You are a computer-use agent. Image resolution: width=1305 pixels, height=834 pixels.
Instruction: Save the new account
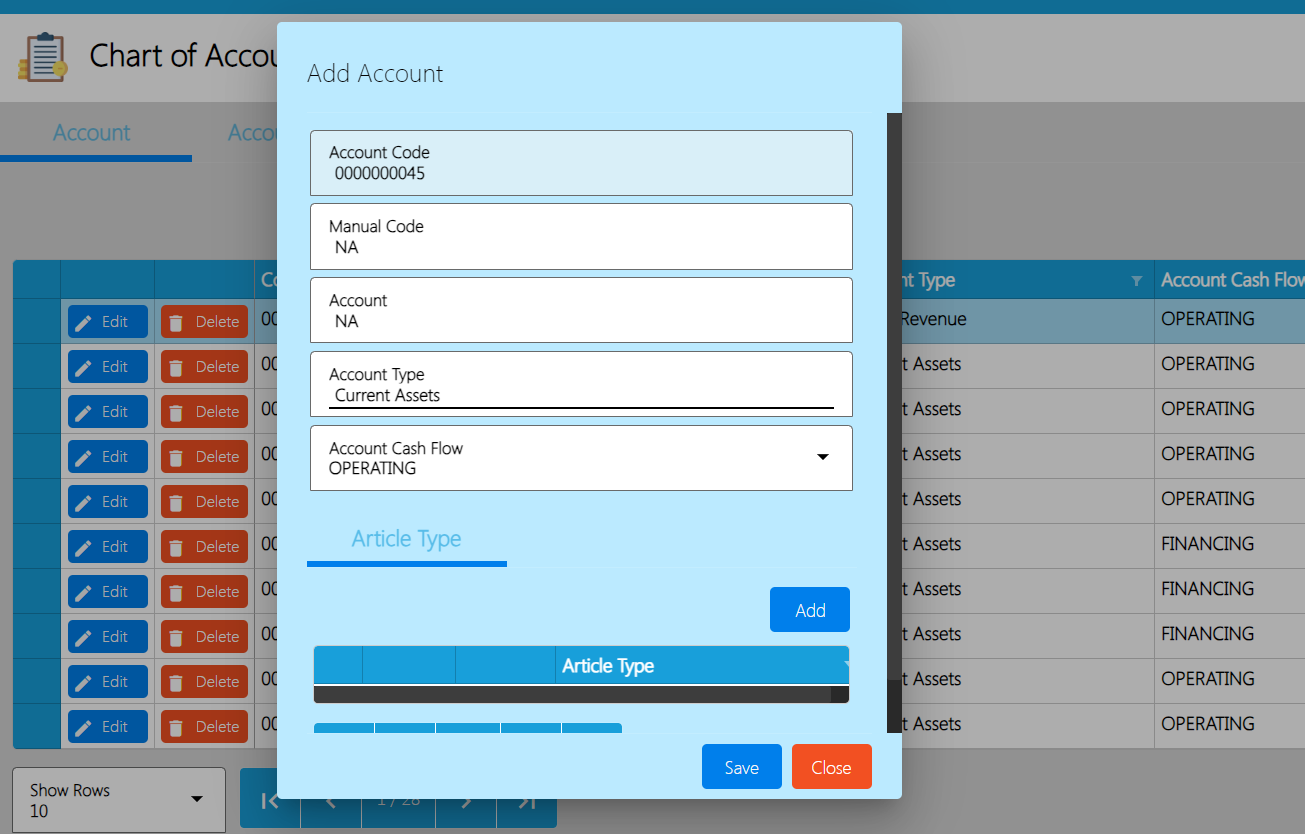[x=741, y=767]
